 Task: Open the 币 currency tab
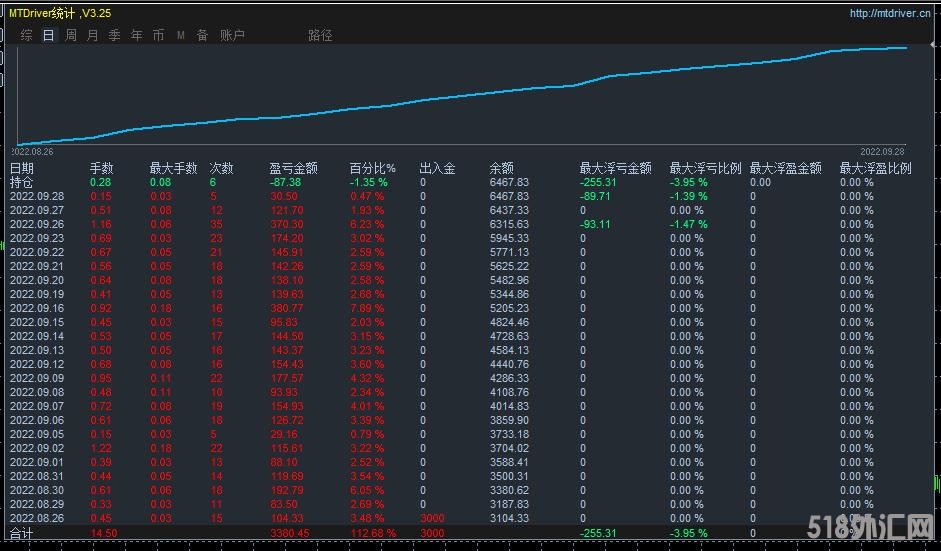pyautogui.click(x=158, y=35)
